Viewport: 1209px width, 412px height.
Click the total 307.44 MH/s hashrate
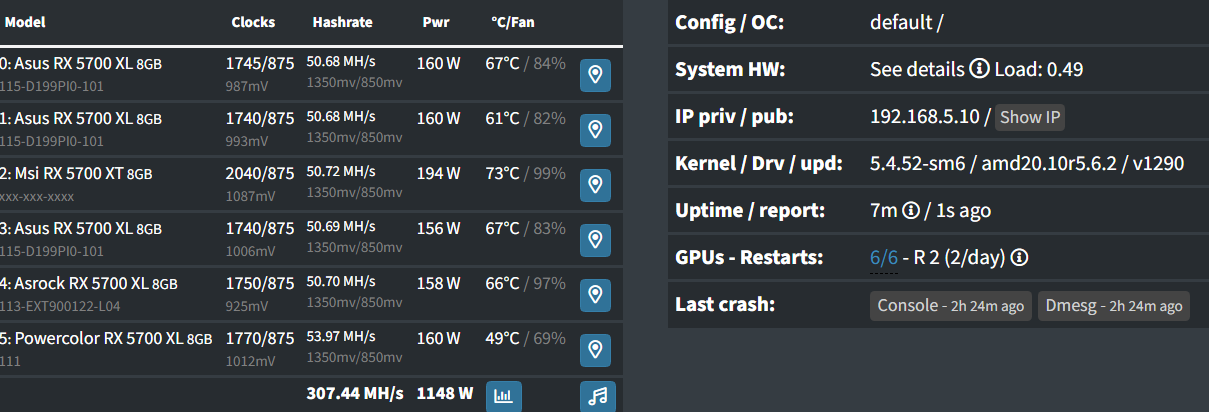pyautogui.click(x=354, y=394)
